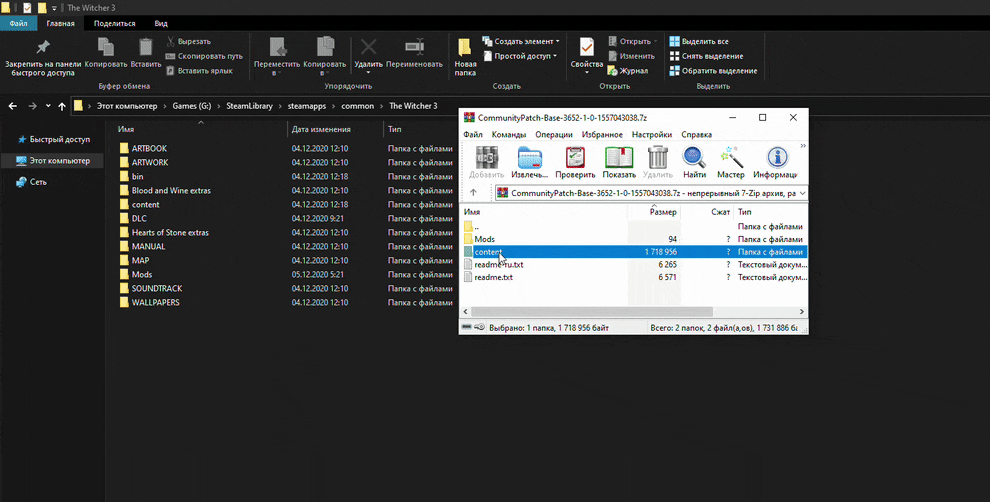Image resolution: width=990 pixels, height=502 pixels.
Task: Click Invert selection (Обратить выделение)
Action: (x=713, y=71)
